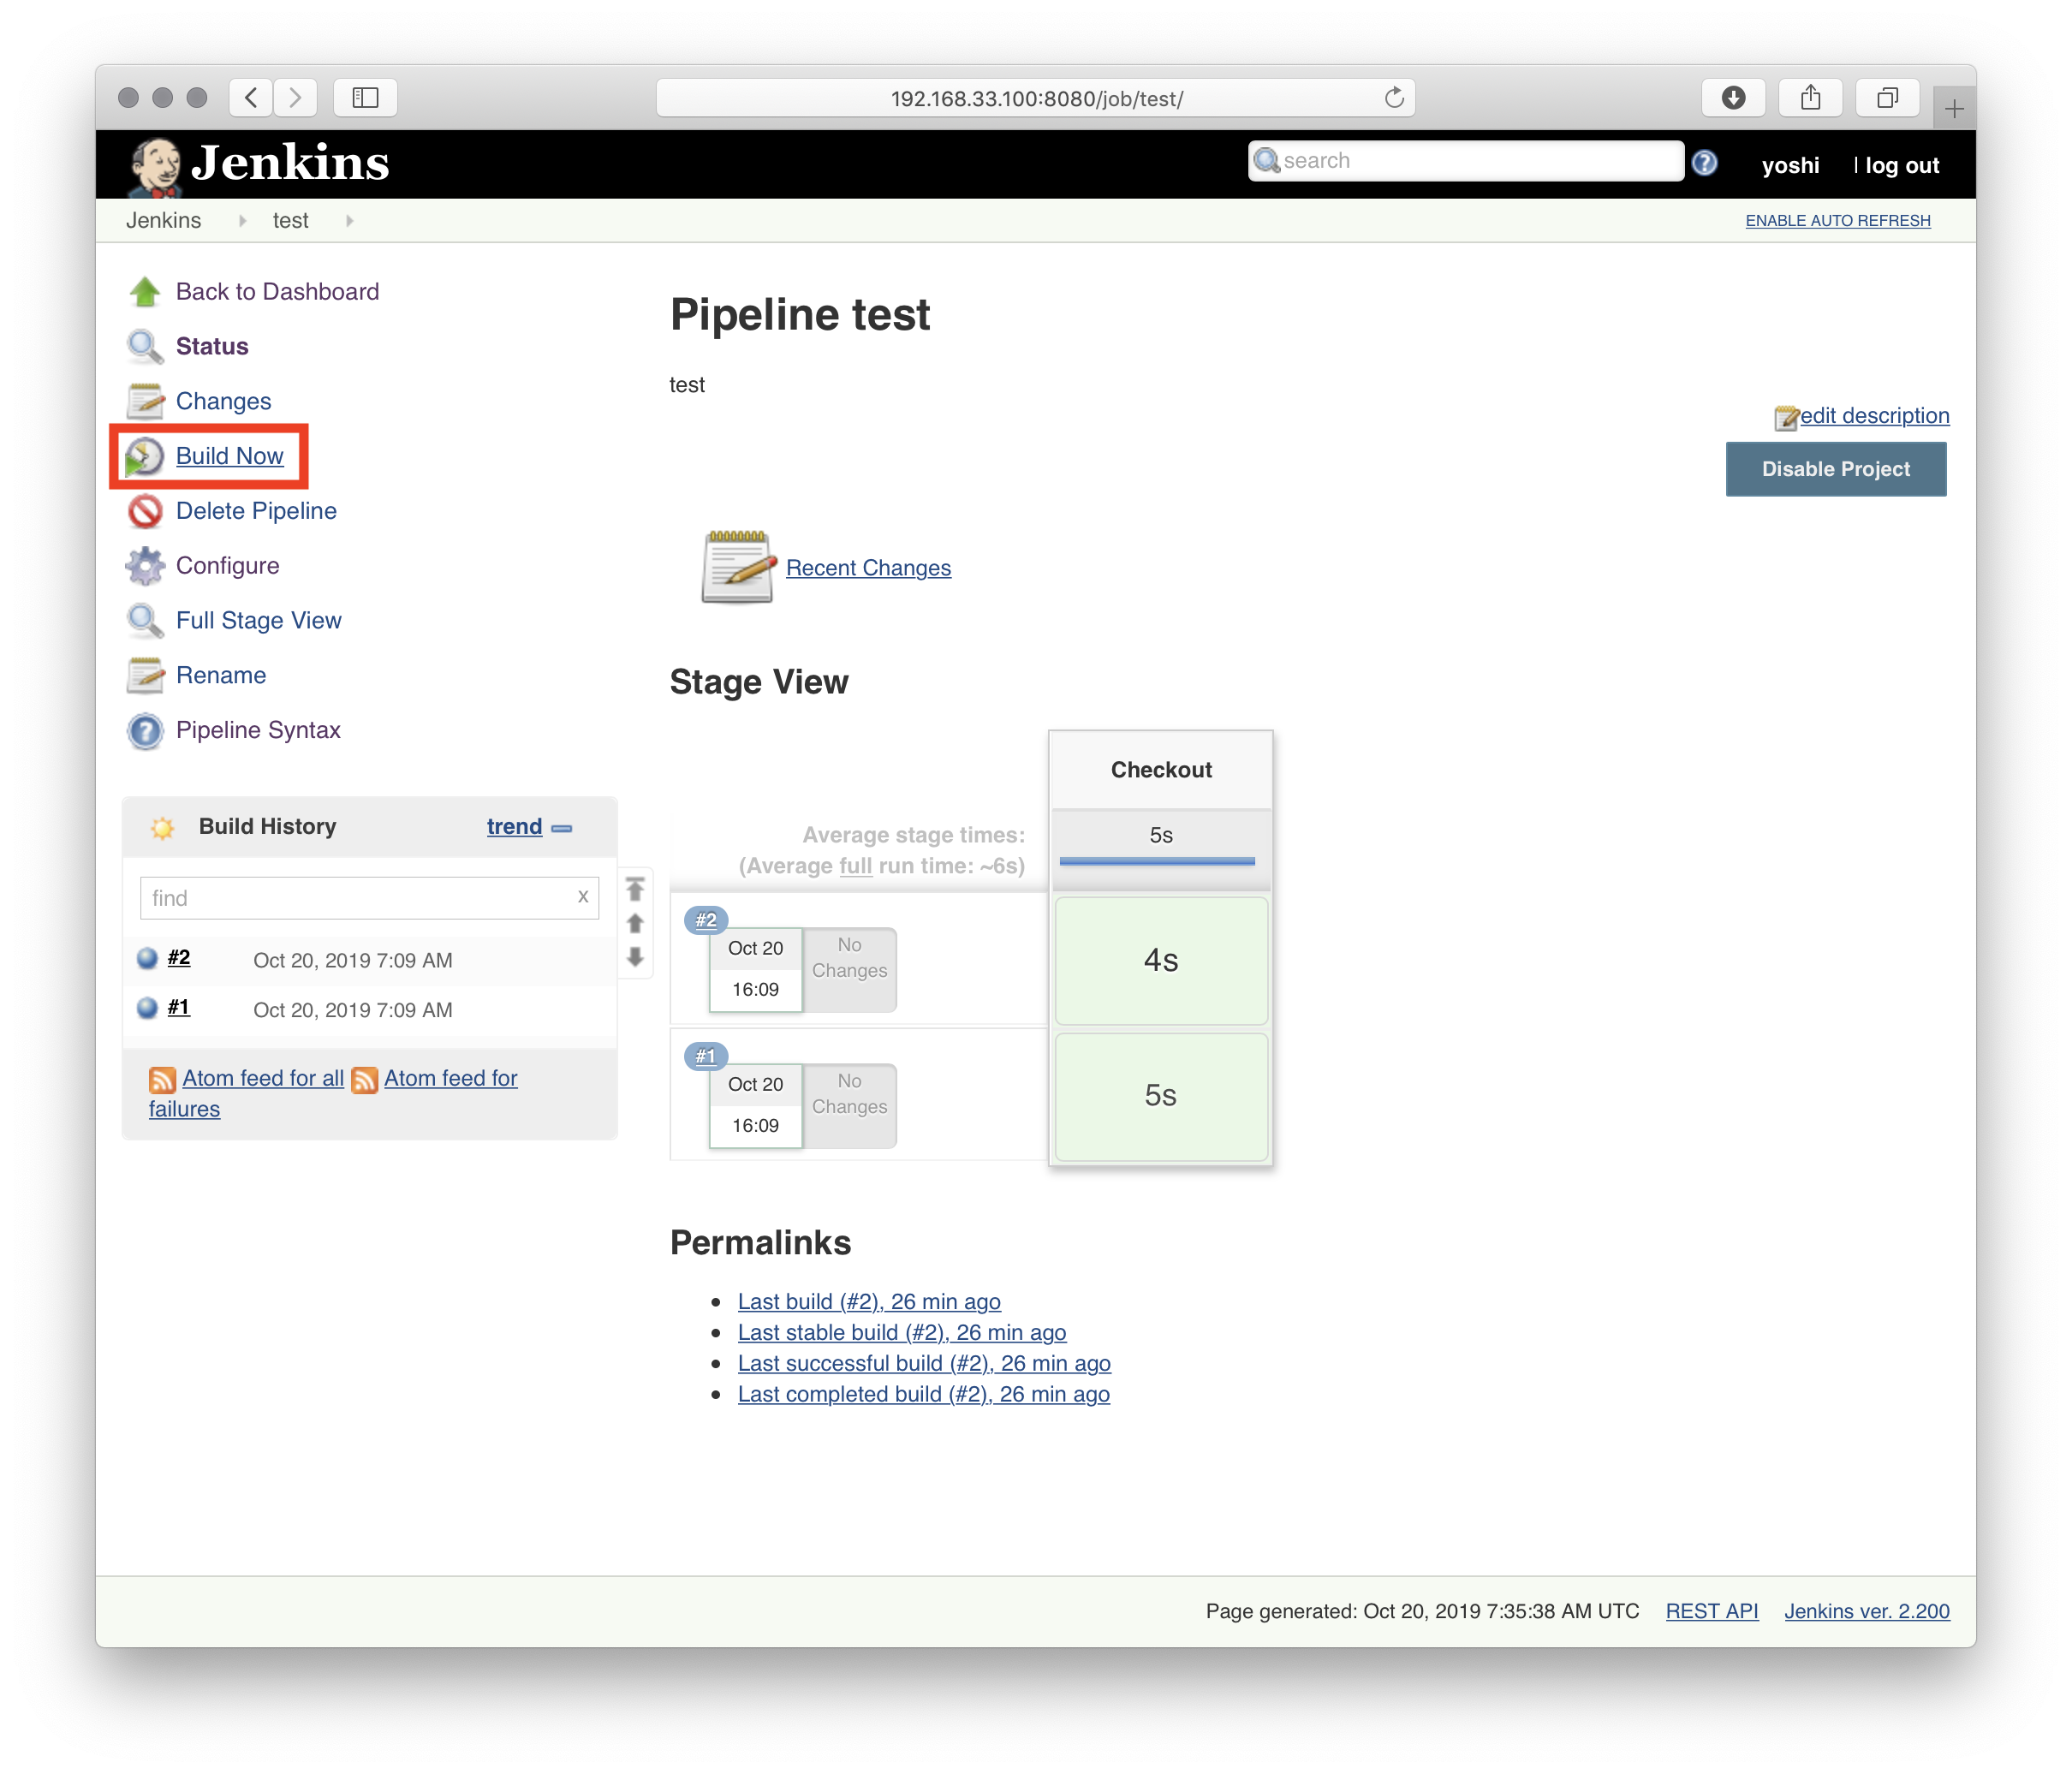This screenshot has width=2072, height=1774.
Task: Click the browser downloads icon
Action: click(1733, 97)
